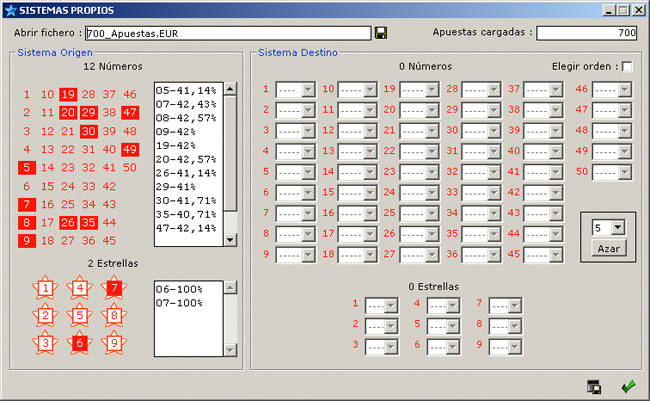650x401 pixels.
Task: Toggle highlighted number 26 in Sistema Origen
Action: point(68,223)
